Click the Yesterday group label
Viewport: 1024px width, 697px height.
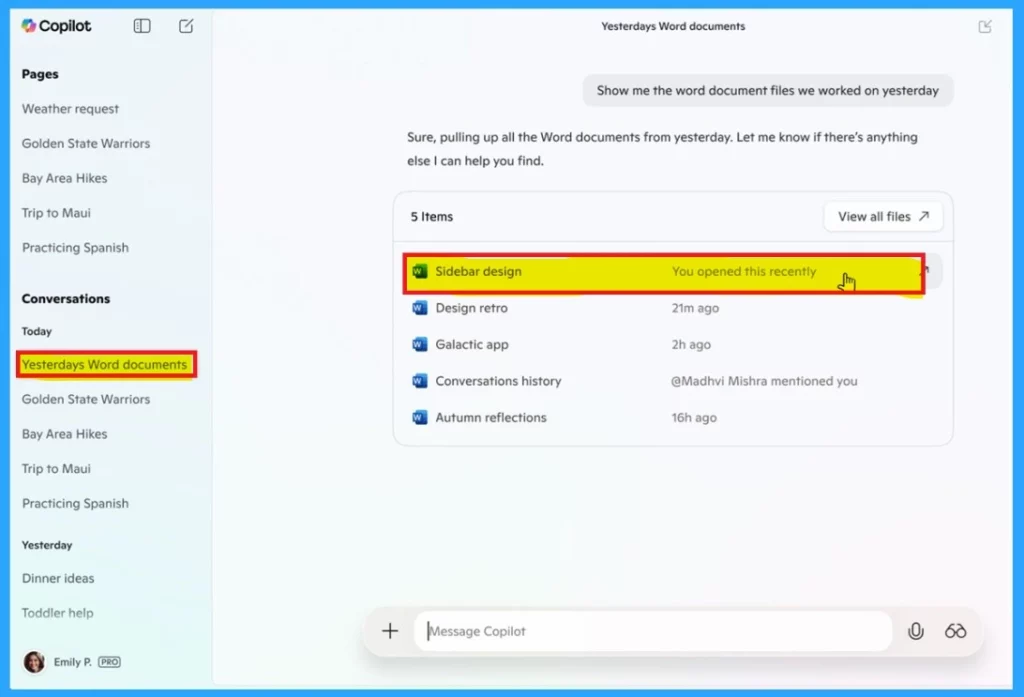47,545
